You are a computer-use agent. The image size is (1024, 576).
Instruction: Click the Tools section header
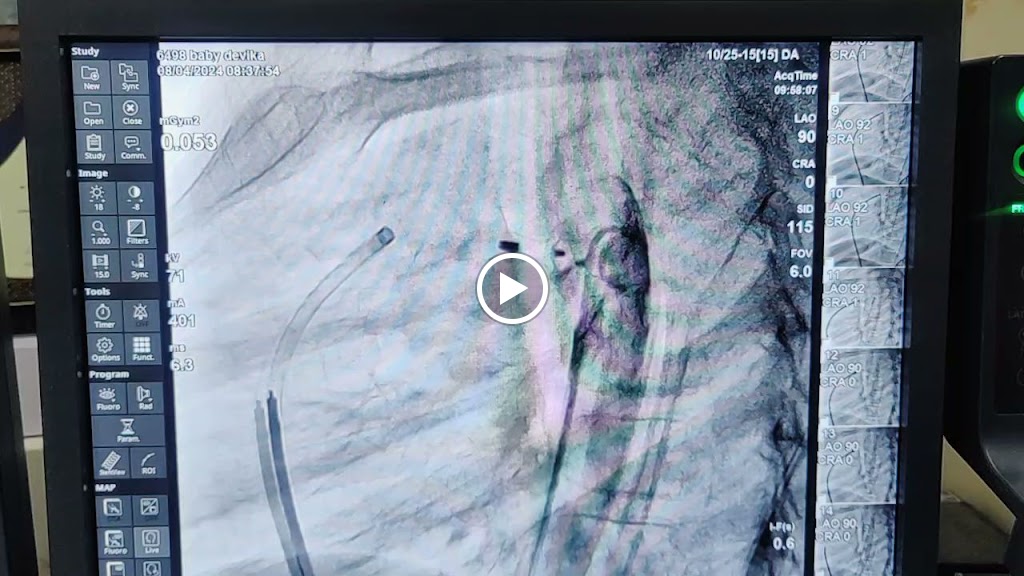[97, 291]
